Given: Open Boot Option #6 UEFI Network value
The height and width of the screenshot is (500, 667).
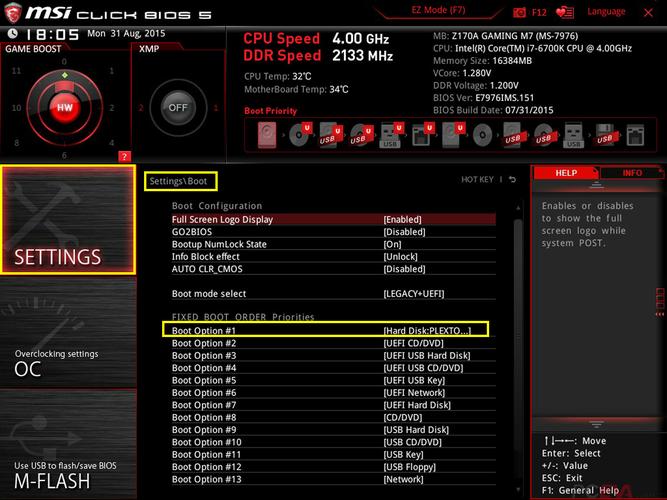Looking at the screenshot, I should [x=414, y=392].
